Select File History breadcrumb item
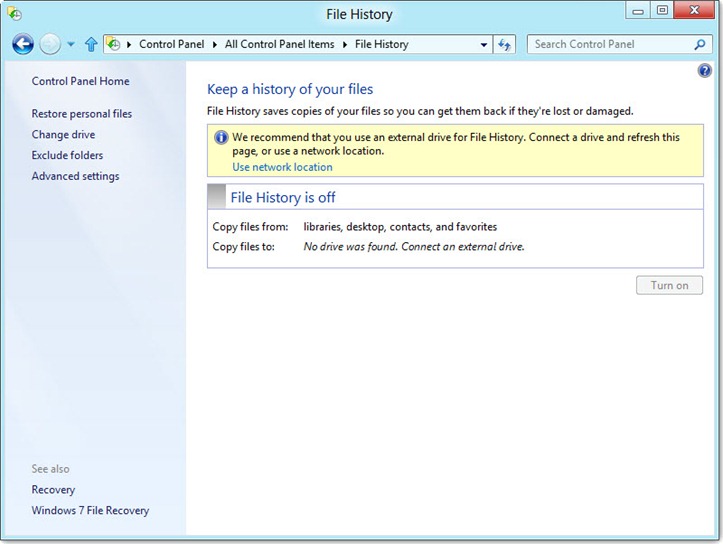Screen dimensions: 723x544 coord(382,44)
